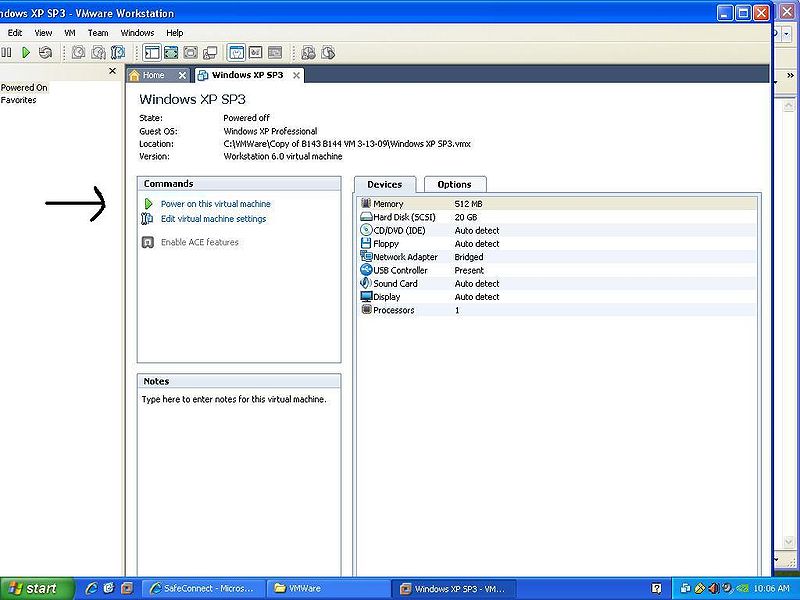Image resolution: width=800 pixels, height=600 pixels.
Task: Select the Hard Disk (SCSI) device row
Action: (x=557, y=217)
